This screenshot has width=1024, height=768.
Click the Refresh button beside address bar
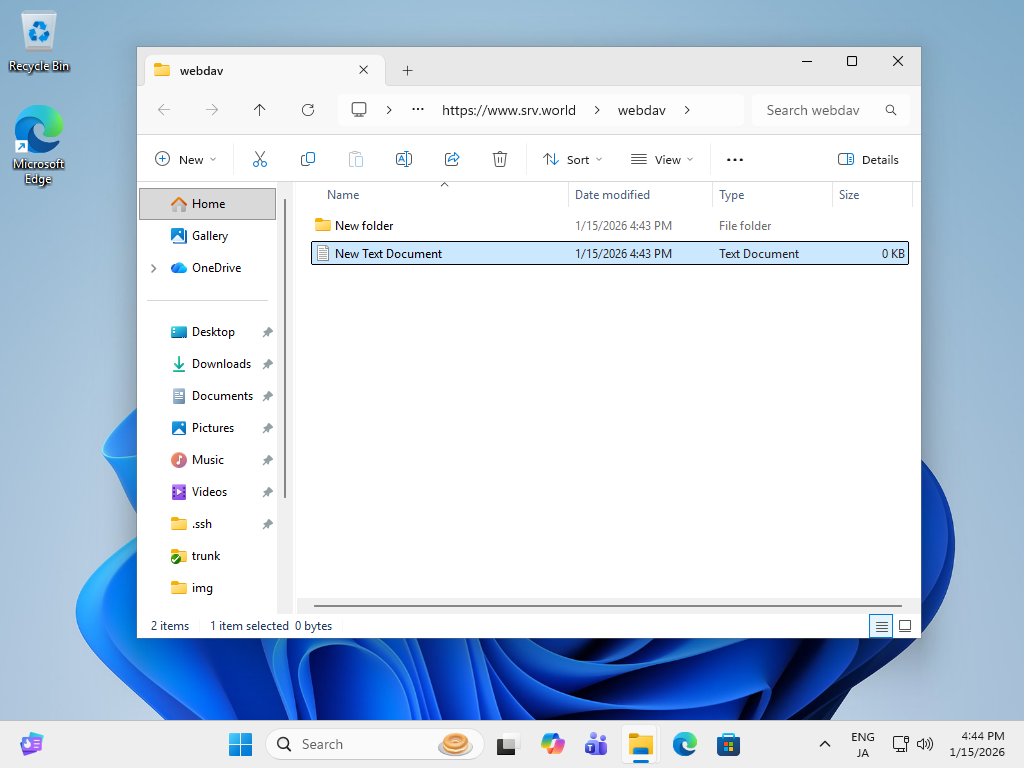pyautogui.click(x=308, y=110)
